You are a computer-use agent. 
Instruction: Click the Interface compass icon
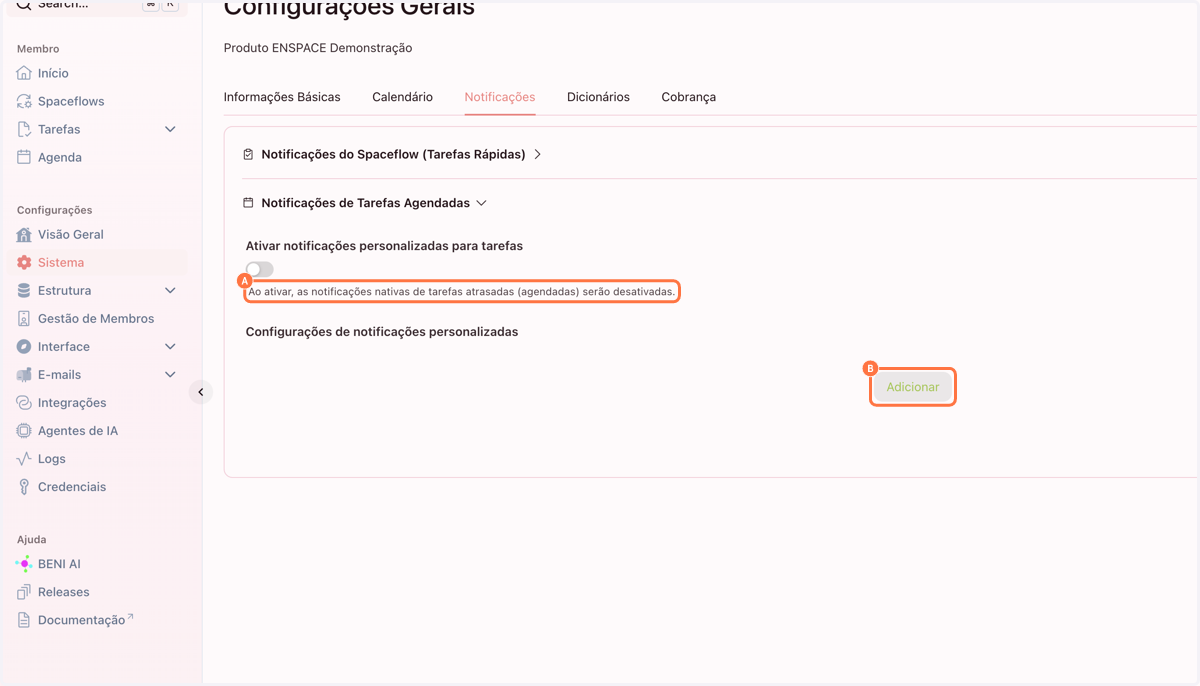tap(25, 346)
